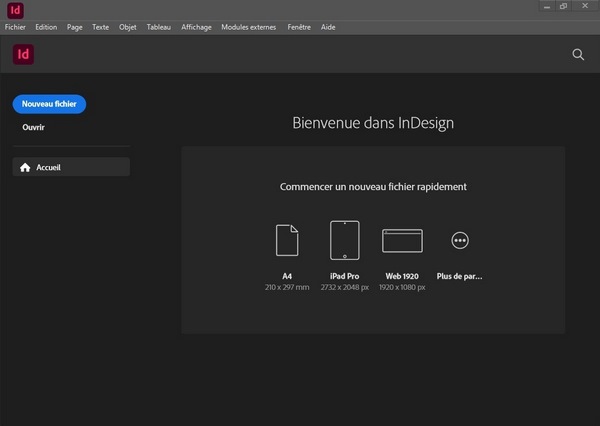Image resolution: width=600 pixels, height=426 pixels.
Task: Click the home icon beside Accueil
Action: [25, 167]
